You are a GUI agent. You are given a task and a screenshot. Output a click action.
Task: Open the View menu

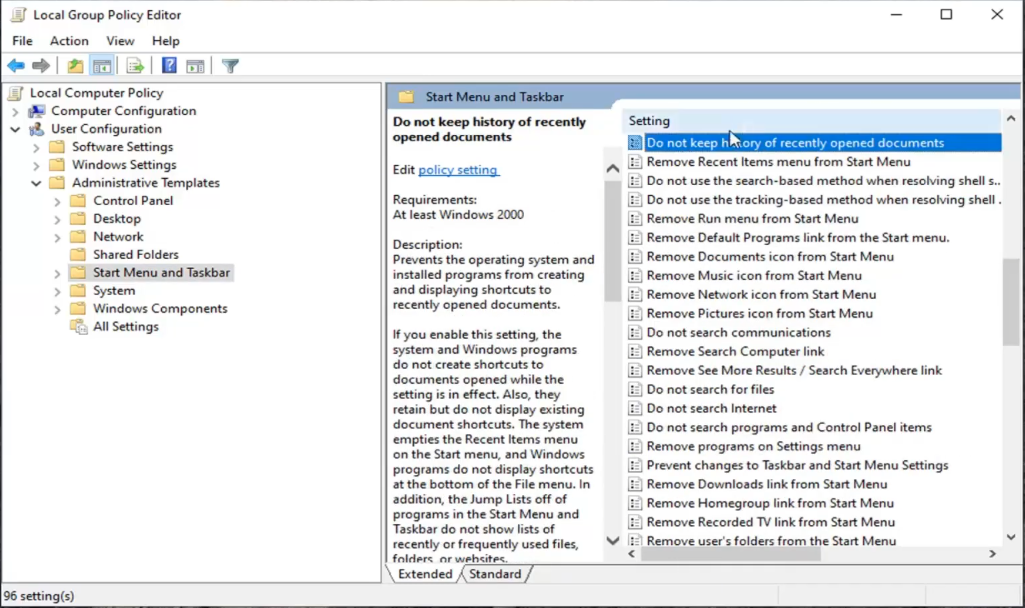(x=120, y=41)
